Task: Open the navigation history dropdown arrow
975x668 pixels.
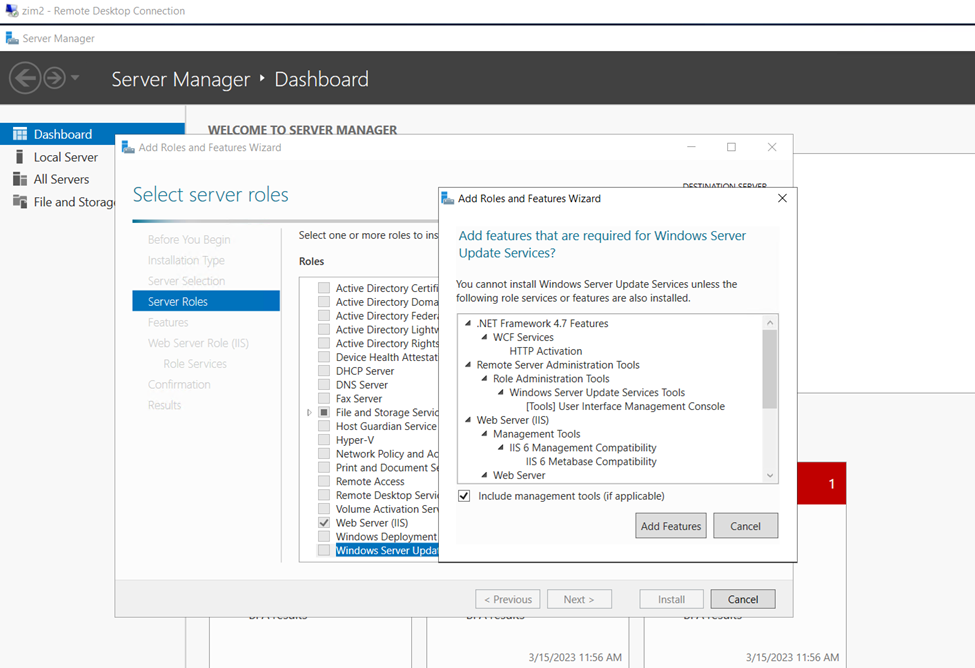Action: click(76, 78)
